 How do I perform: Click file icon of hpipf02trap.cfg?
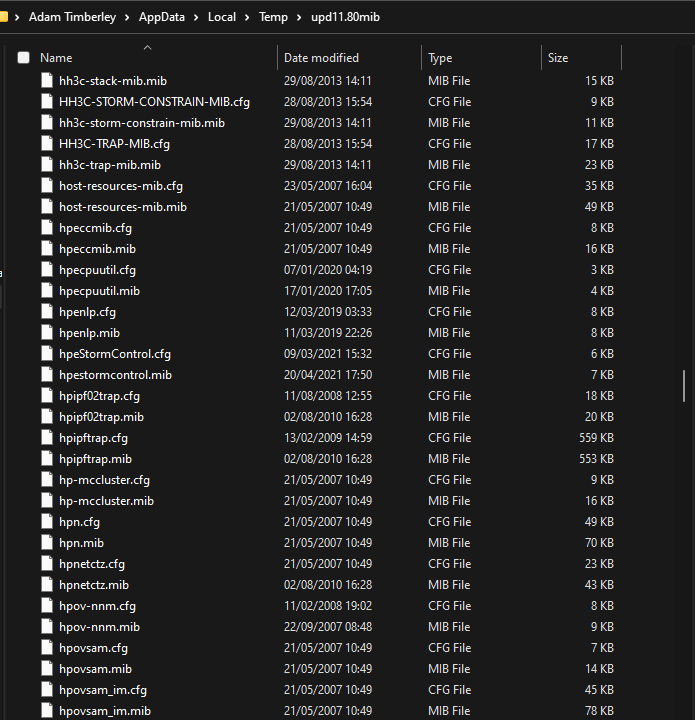tap(47, 396)
